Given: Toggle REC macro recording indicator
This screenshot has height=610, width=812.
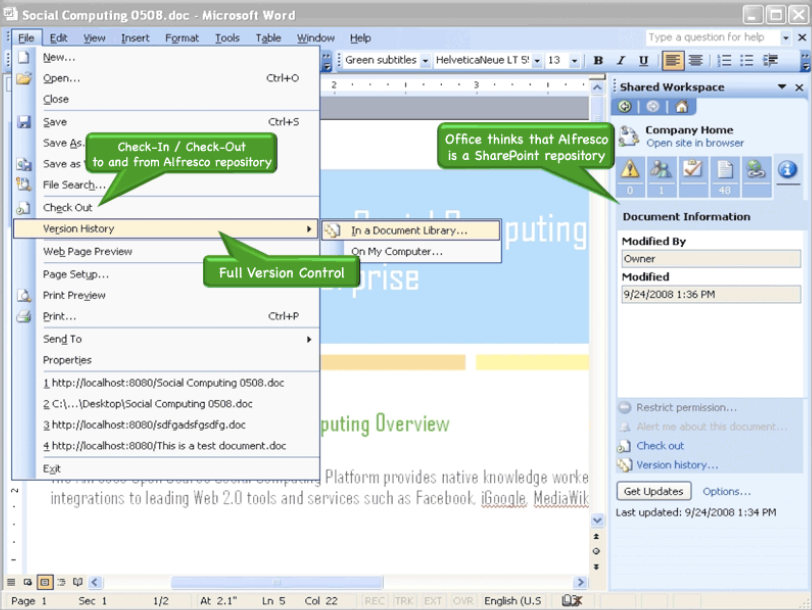Looking at the screenshot, I should [x=374, y=601].
